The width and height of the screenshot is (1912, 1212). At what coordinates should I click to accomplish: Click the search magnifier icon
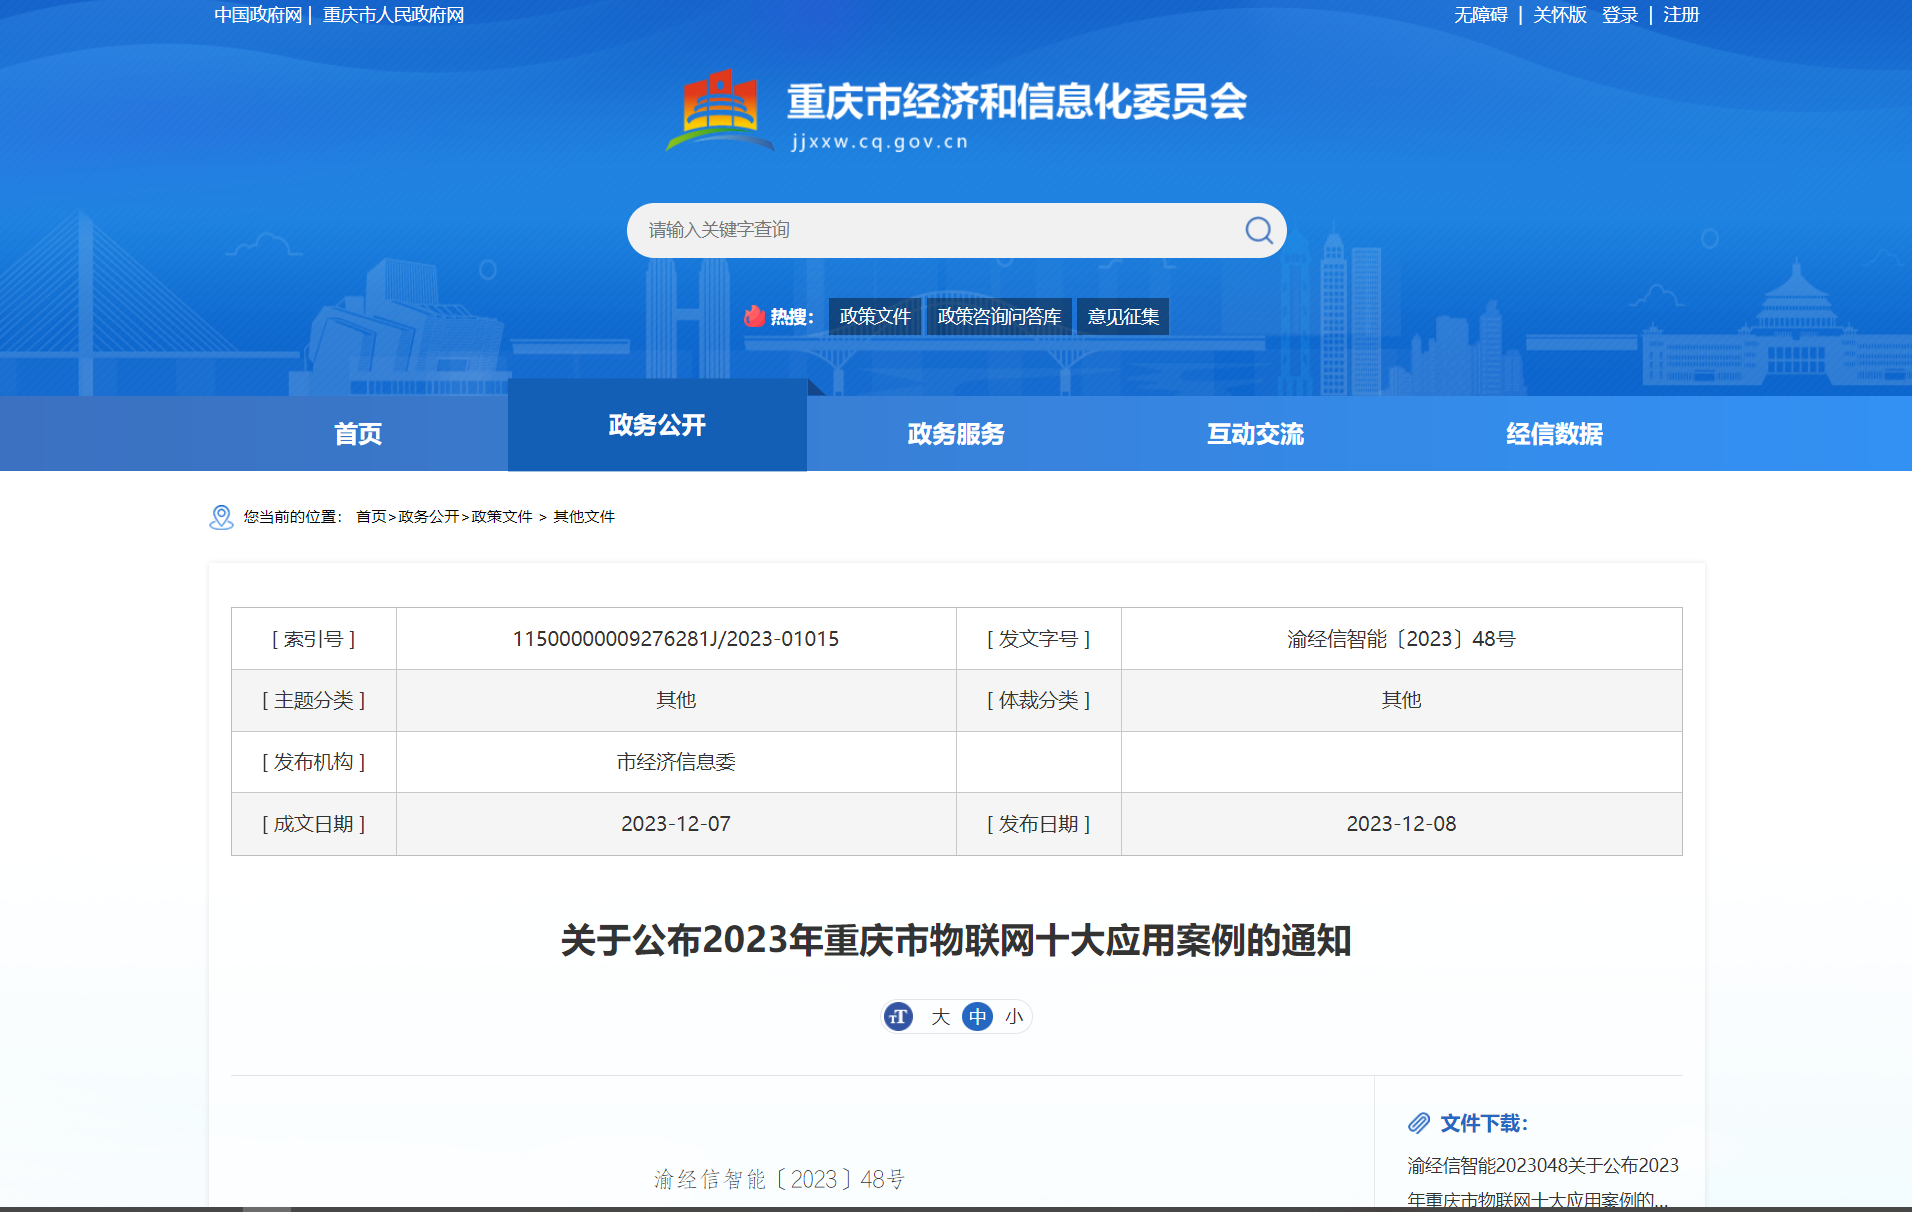point(1258,230)
